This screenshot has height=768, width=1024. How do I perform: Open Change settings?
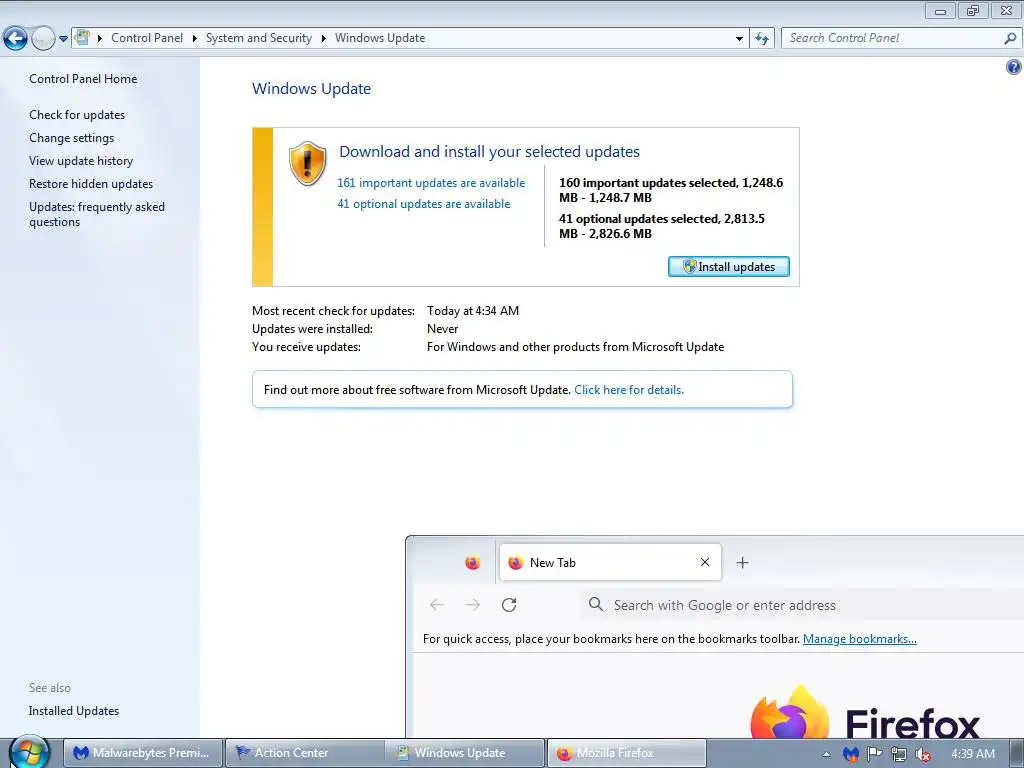point(71,138)
